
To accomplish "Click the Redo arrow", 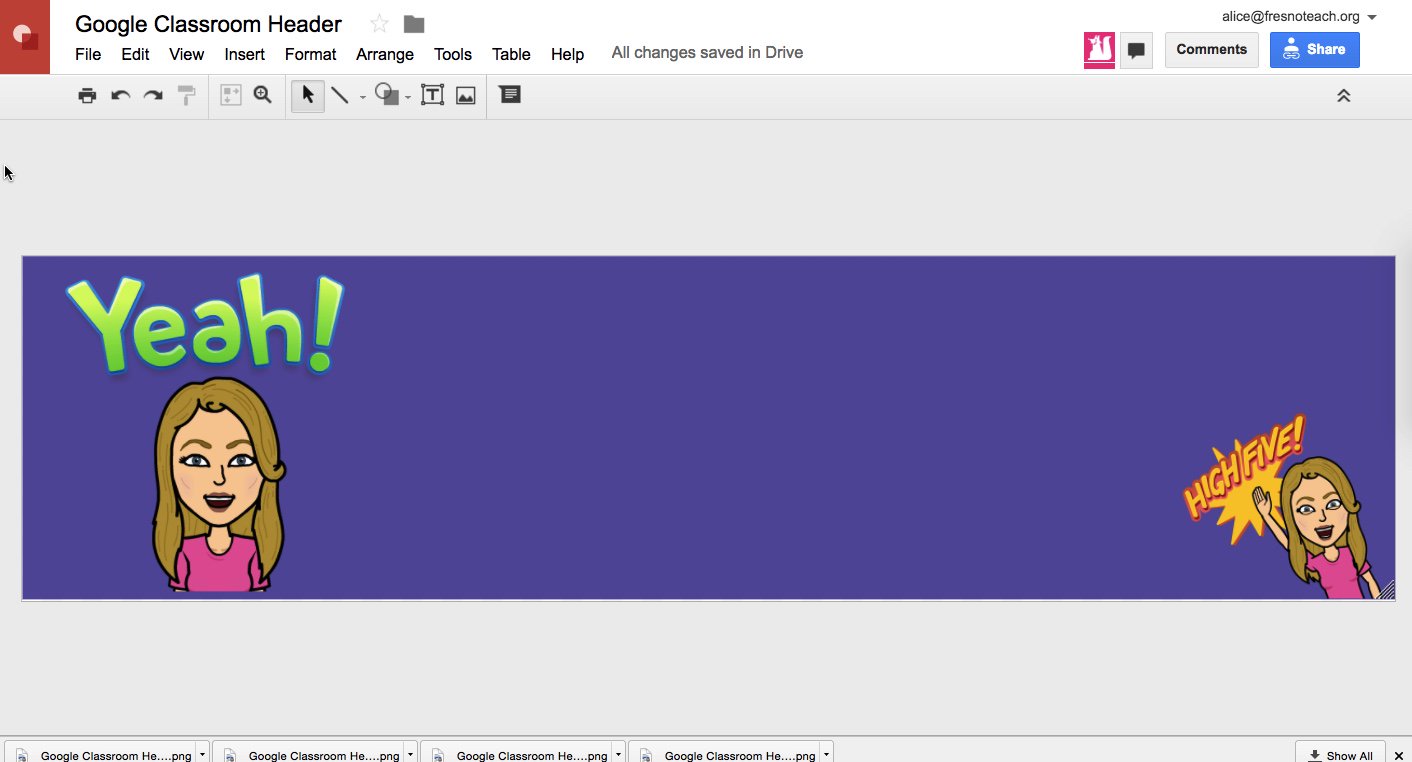I will click(x=153, y=96).
